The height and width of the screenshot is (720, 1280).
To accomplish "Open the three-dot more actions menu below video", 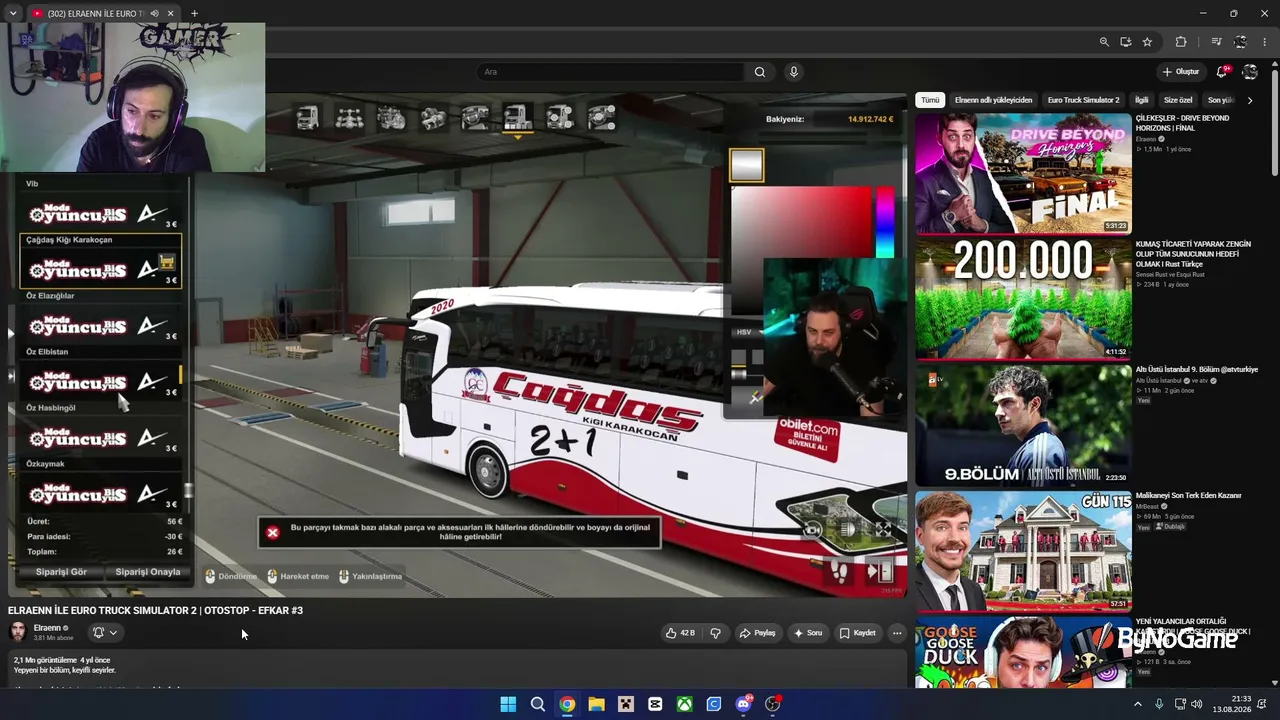I will tap(897, 633).
